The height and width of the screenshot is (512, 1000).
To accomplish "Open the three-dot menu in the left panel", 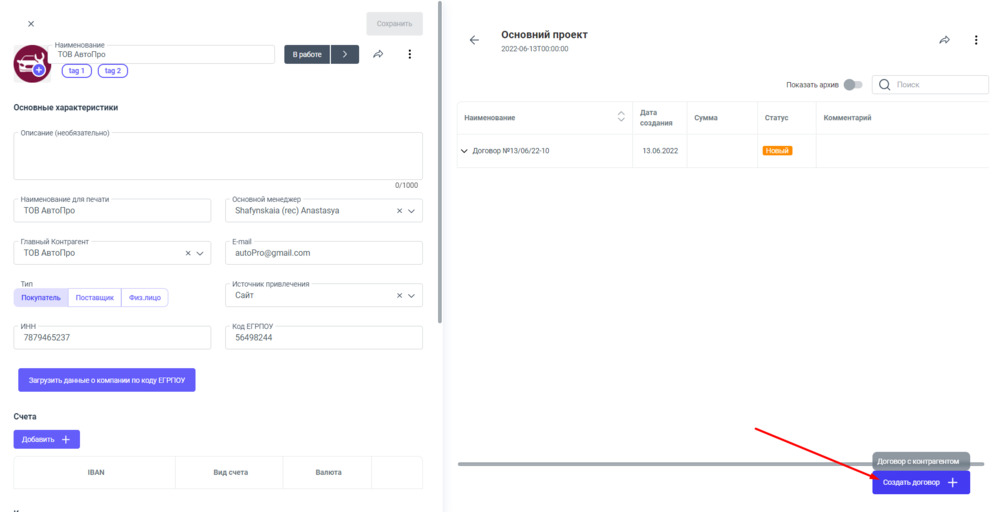I will [x=409, y=55].
